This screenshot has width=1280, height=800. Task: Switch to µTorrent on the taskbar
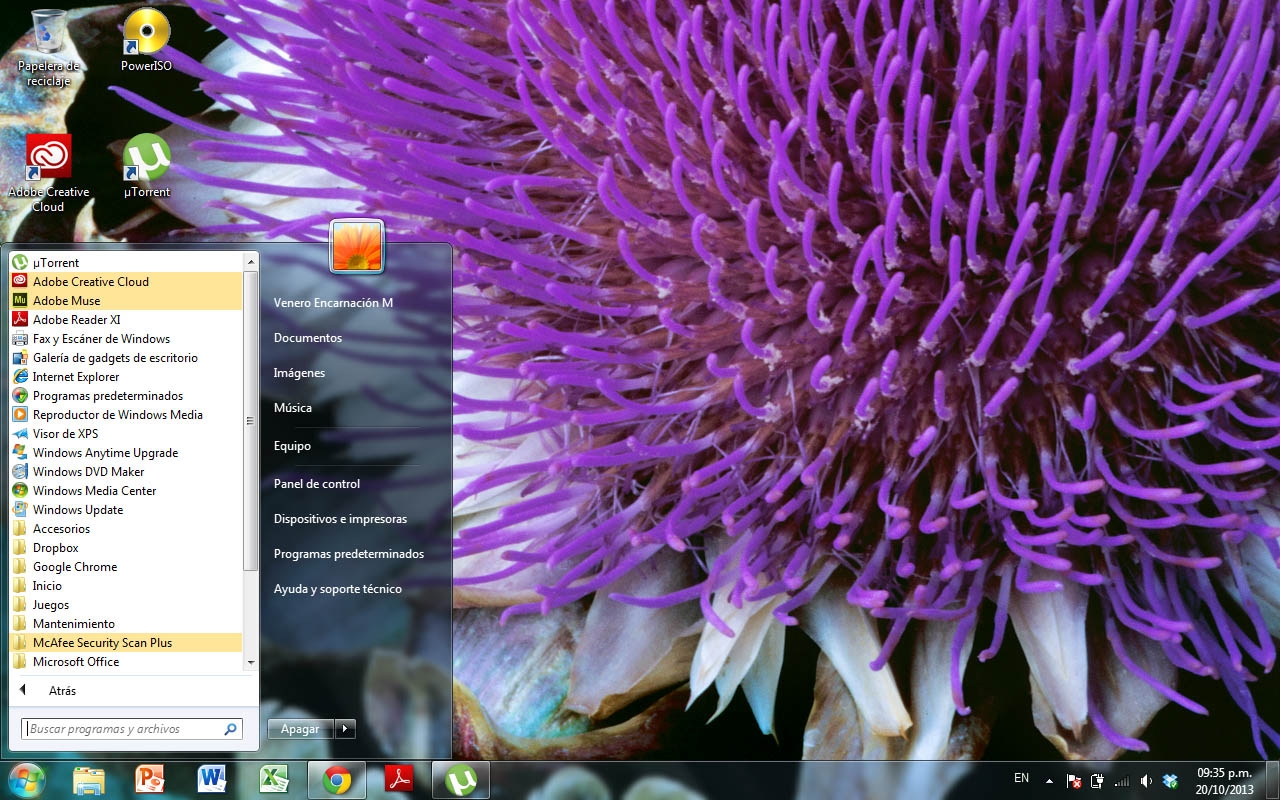460,779
